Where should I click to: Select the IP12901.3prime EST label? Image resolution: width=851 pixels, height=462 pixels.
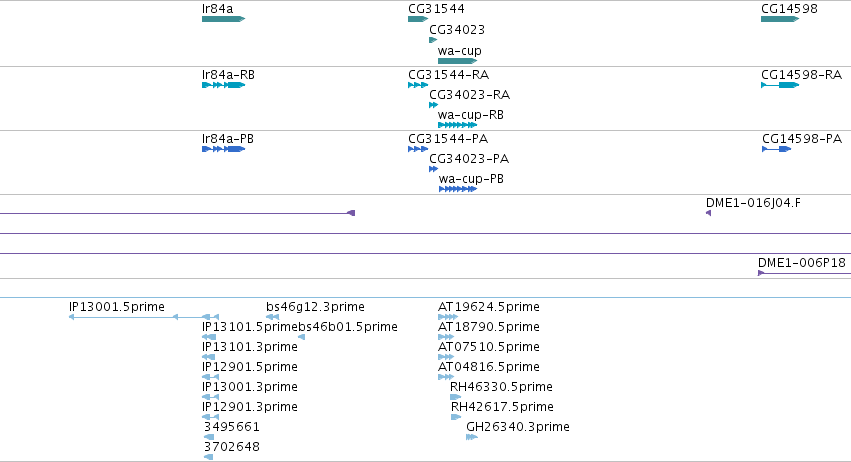tap(250, 407)
